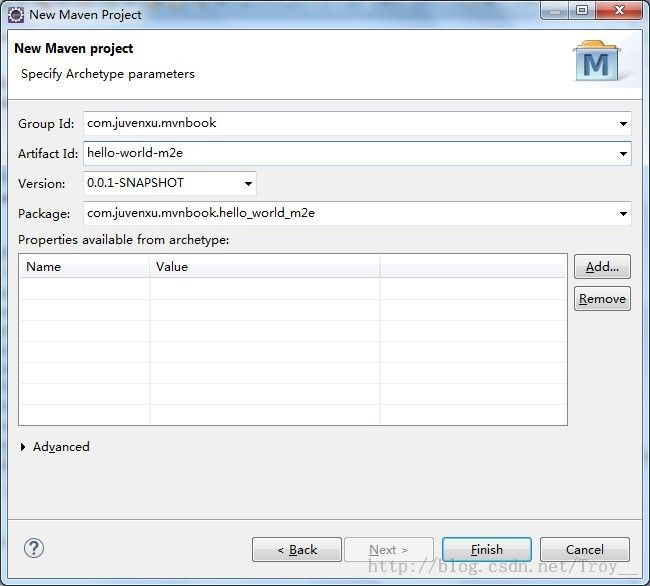Open the help question mark icon
The image size is (650, 586).
click(34, 548)
